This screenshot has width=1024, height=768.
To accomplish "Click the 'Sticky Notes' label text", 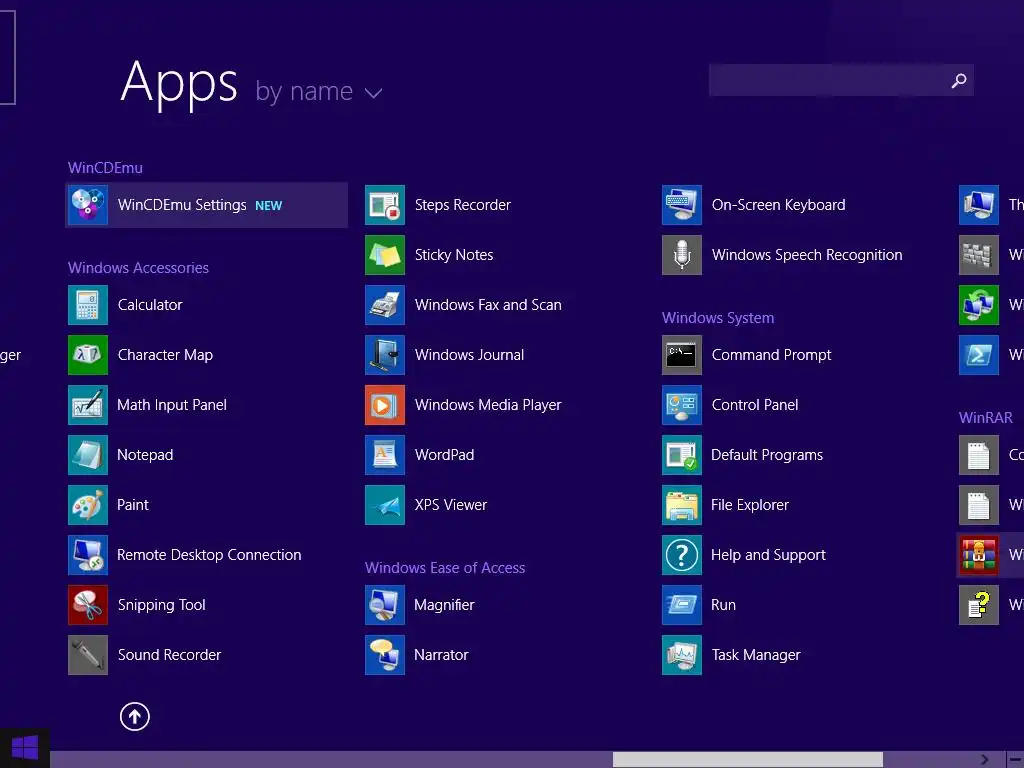I will point(454,255).
